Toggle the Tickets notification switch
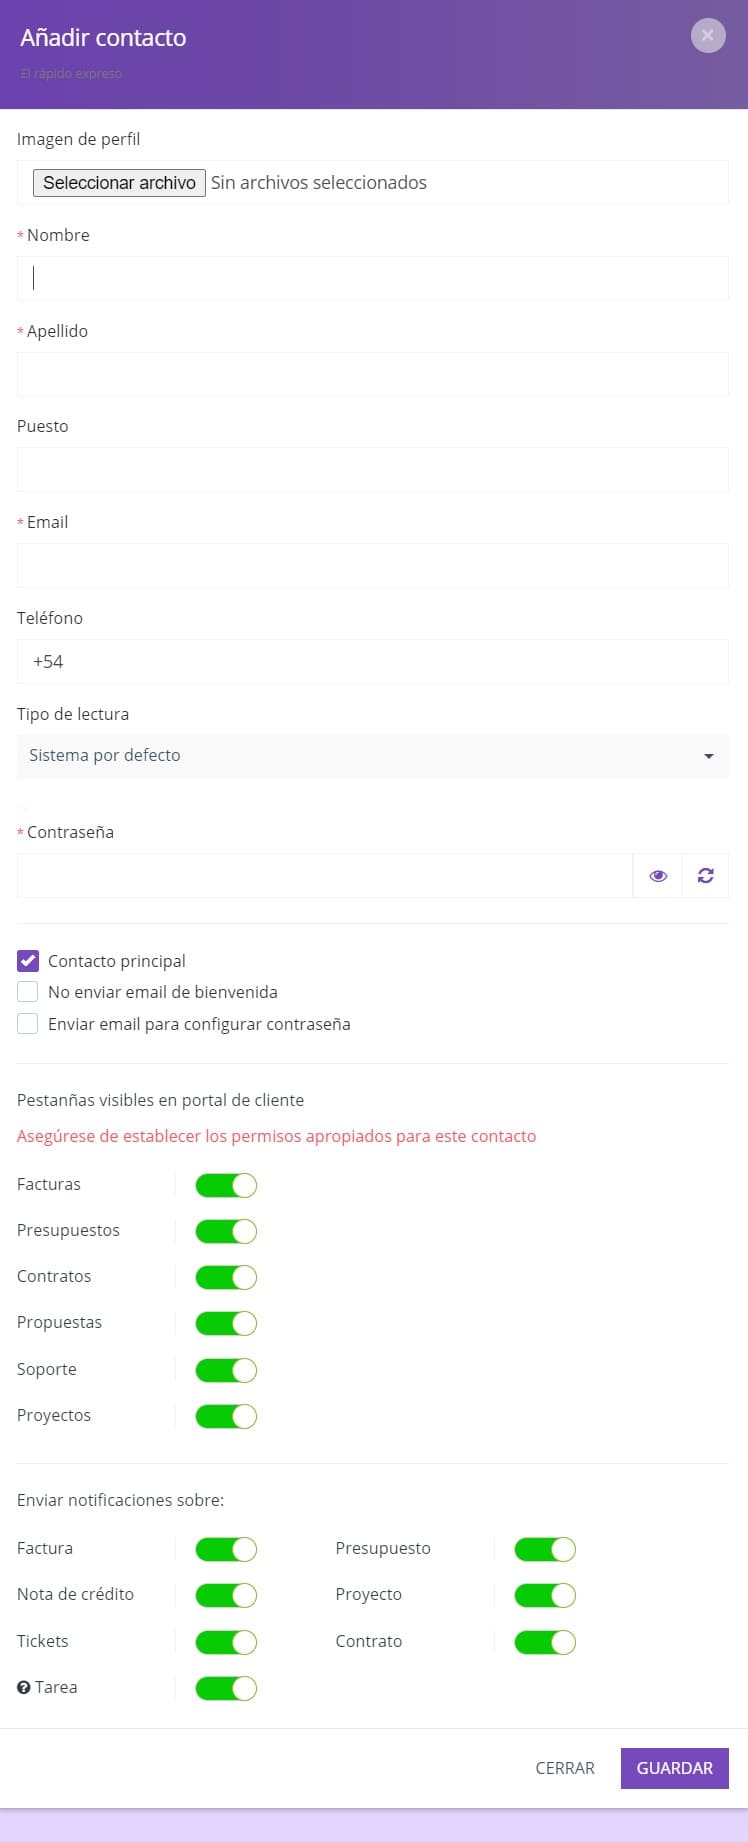 pyautogui.click(x=226, y=1642)
